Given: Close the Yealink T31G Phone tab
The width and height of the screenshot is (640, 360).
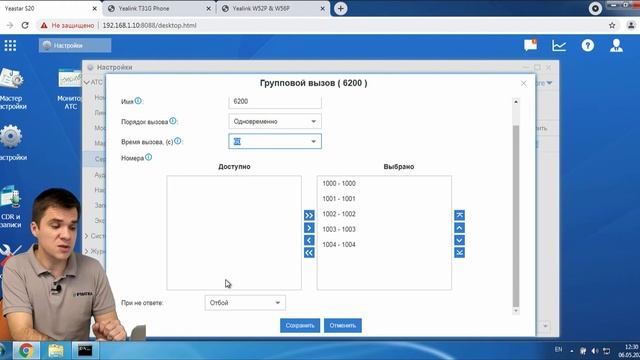Looking at the screenshot, I should (x=209, y=8).
